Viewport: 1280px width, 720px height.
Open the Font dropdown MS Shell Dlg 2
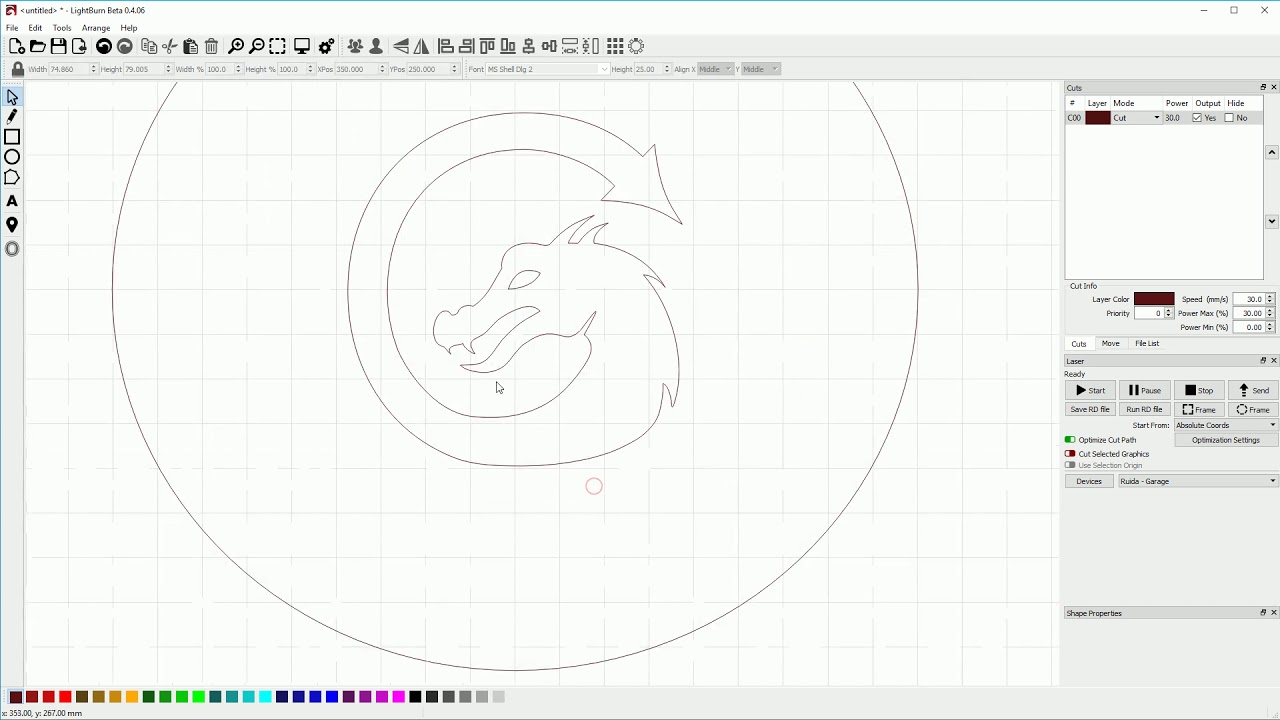click(547, 69)
